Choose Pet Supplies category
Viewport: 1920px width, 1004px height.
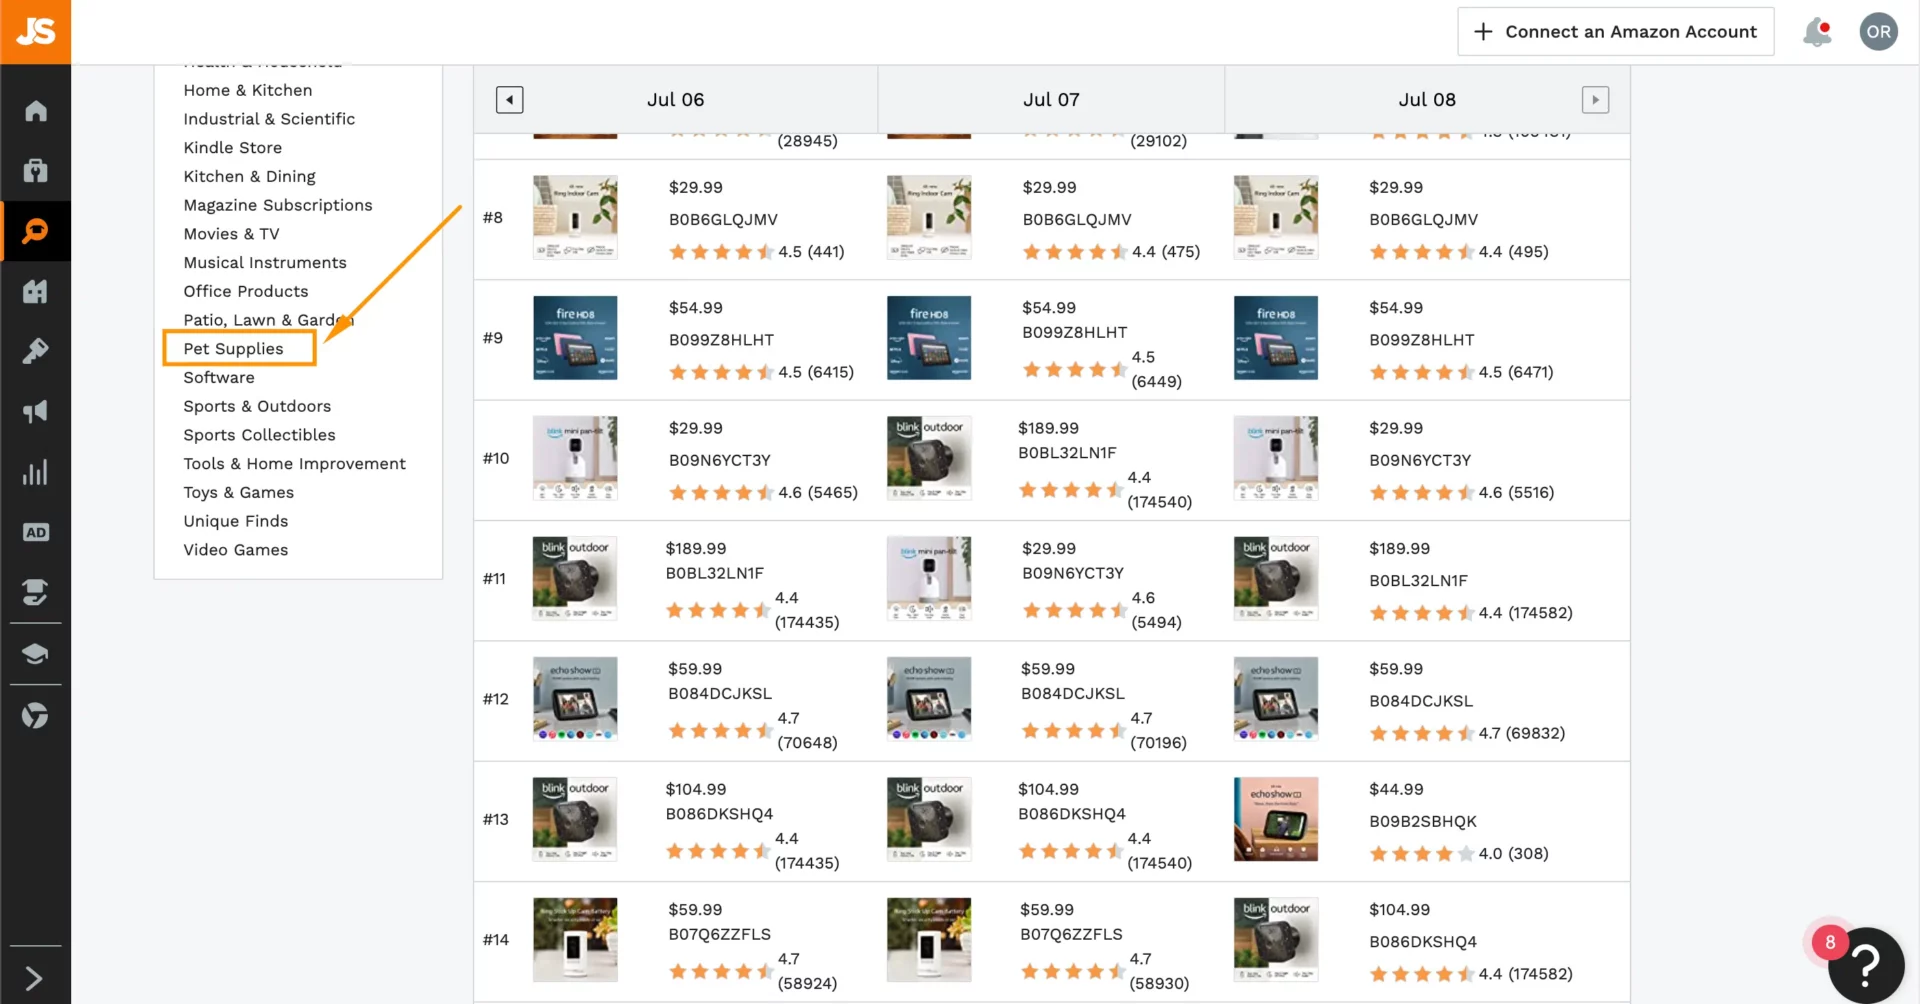233,349
